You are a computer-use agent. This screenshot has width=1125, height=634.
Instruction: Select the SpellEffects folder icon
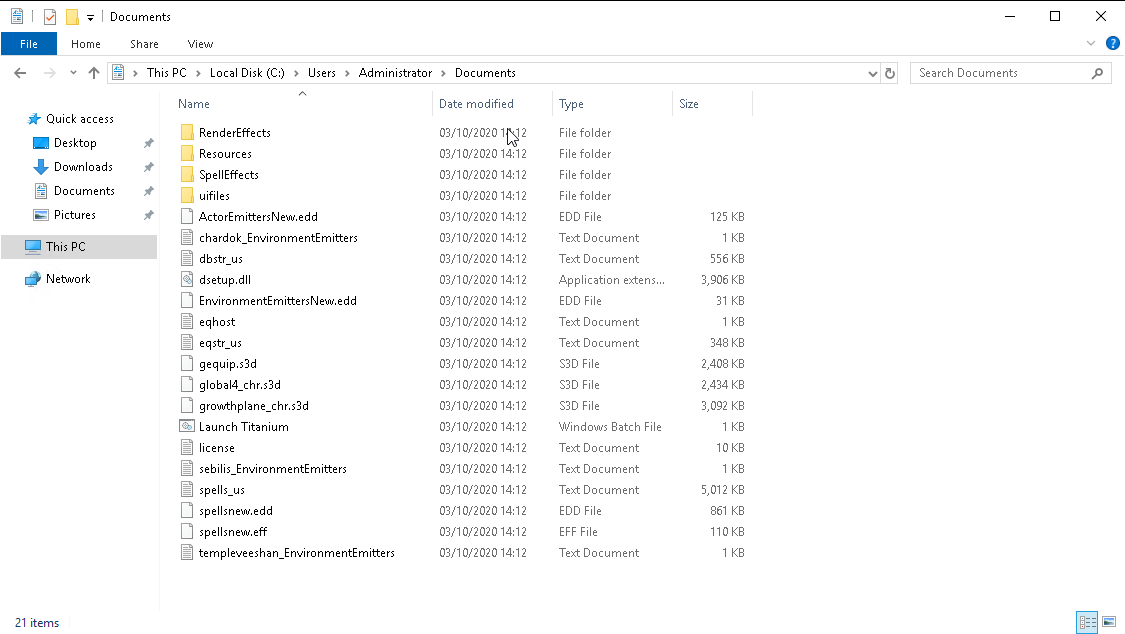(187, 174)
